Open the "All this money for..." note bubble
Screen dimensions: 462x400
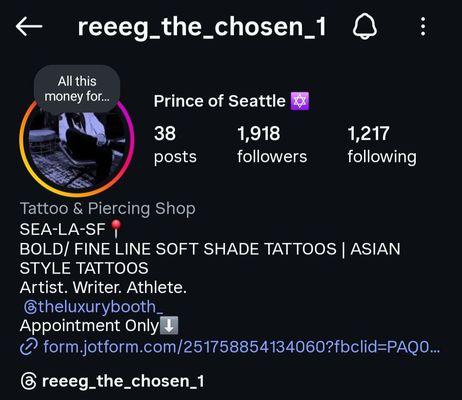pos(77,89)
